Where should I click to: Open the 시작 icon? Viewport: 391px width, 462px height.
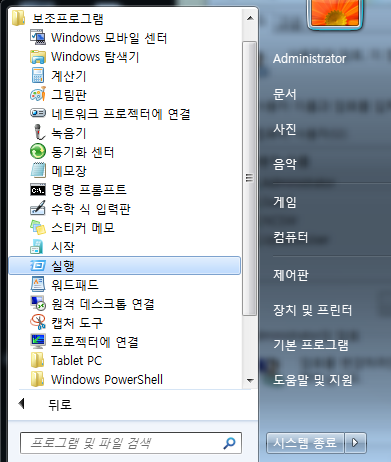click(37, 247)
